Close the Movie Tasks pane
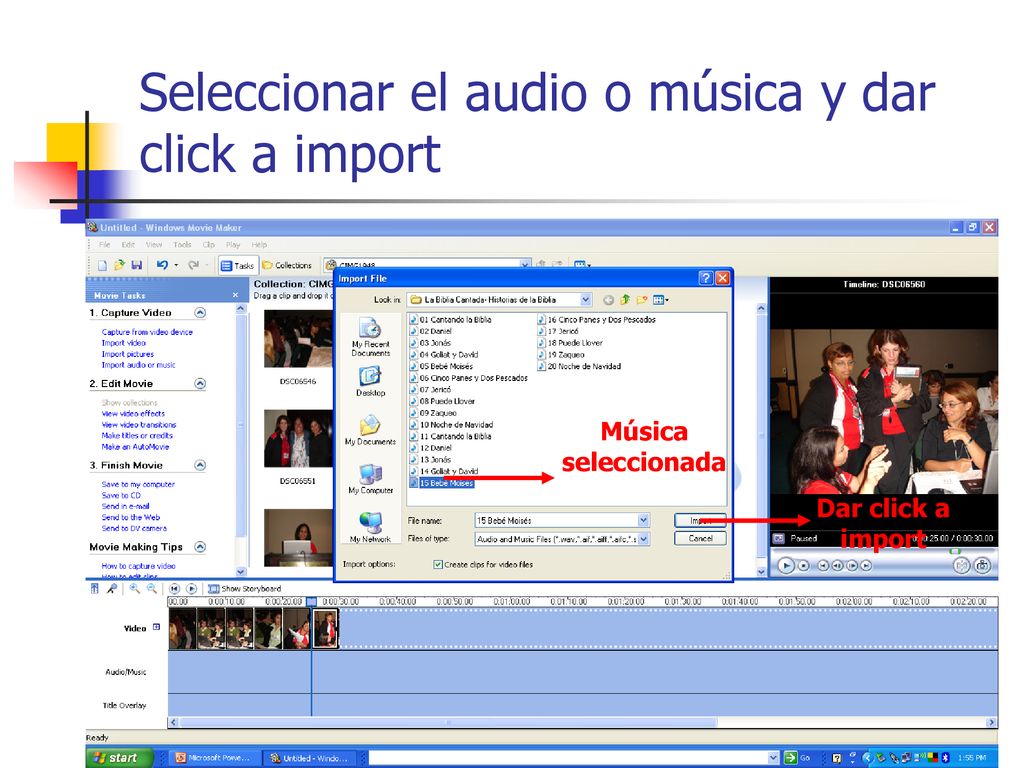 pos(235,295)
